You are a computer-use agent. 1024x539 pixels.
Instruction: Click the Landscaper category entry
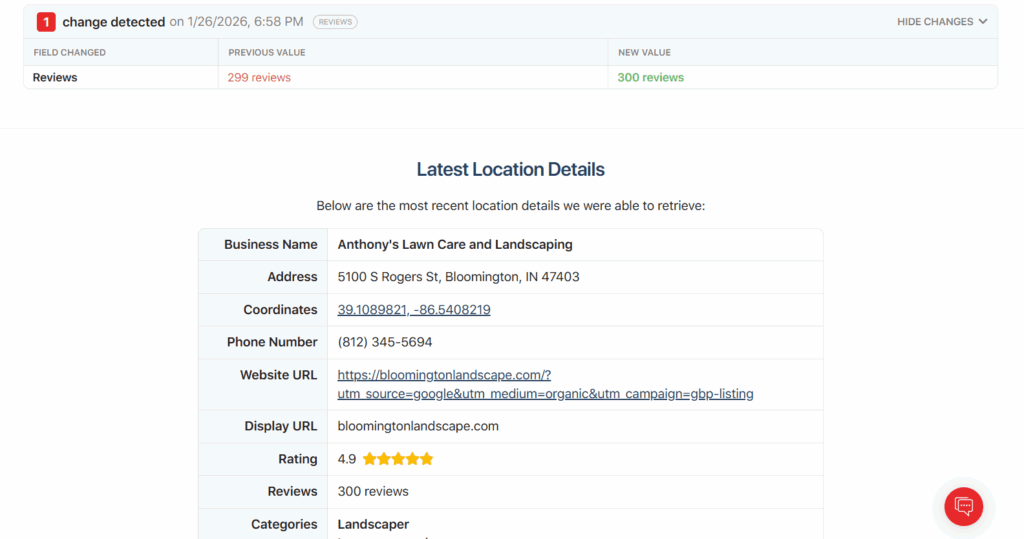[373, 524]
